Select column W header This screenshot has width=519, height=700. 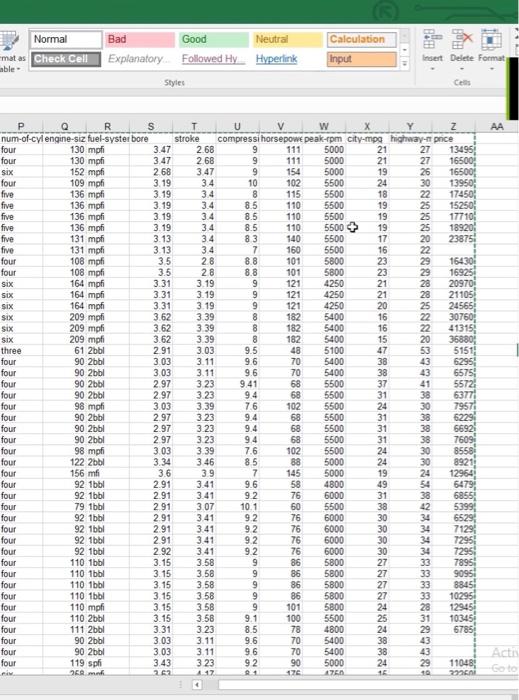click(x=324, y=127)
